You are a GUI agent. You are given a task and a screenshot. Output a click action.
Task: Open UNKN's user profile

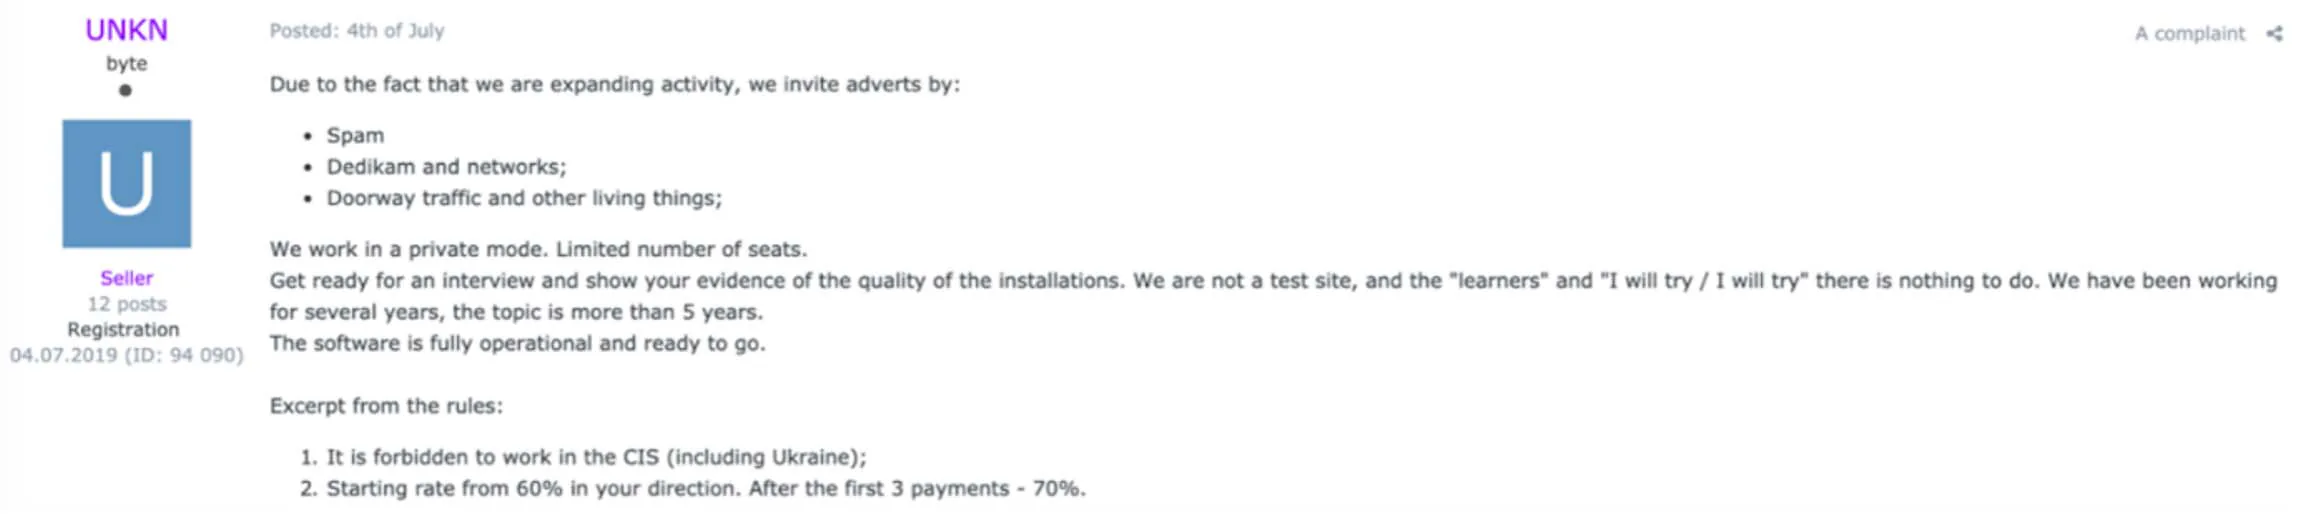coord(126,30)
